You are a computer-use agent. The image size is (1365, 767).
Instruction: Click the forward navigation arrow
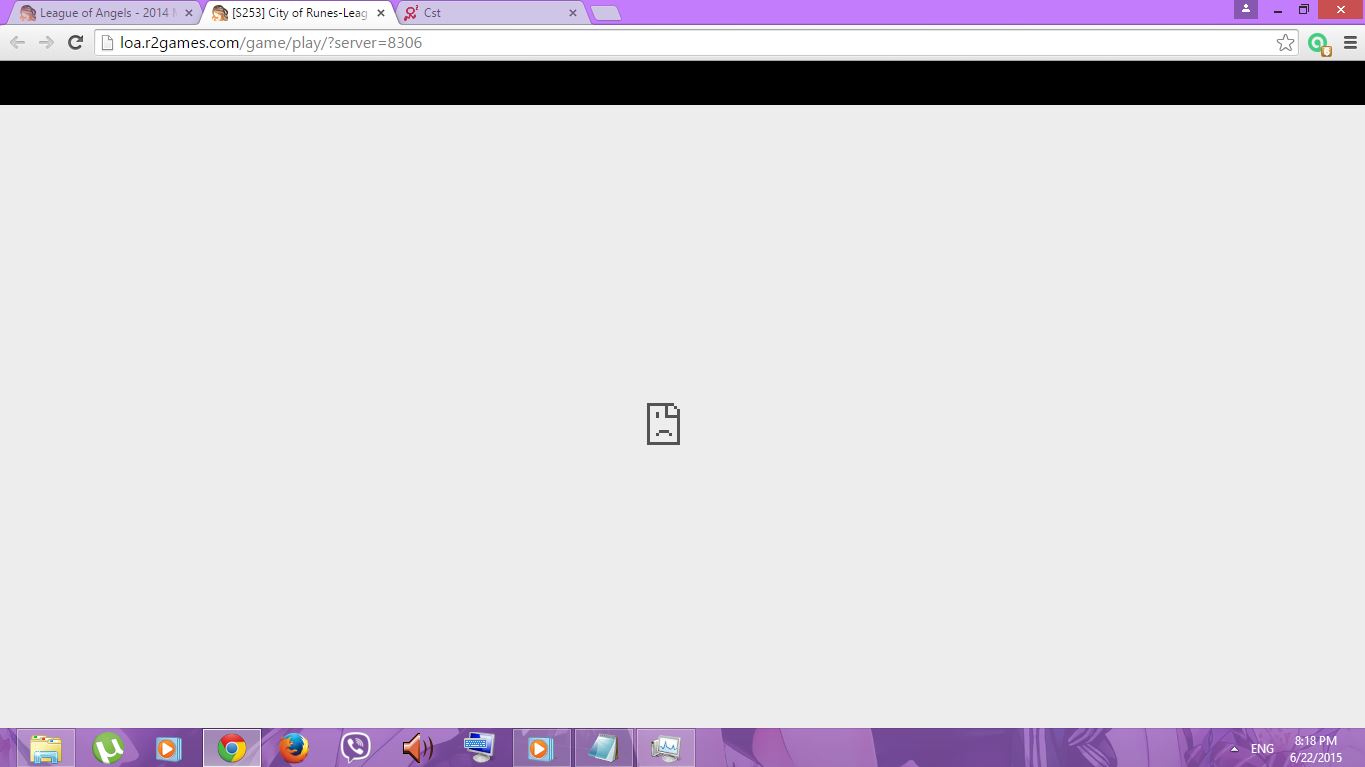tap(46, 42)
